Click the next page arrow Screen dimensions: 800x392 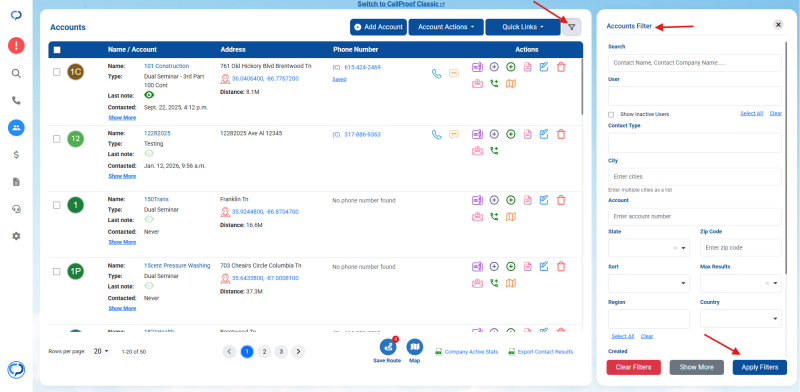[298, 351]
